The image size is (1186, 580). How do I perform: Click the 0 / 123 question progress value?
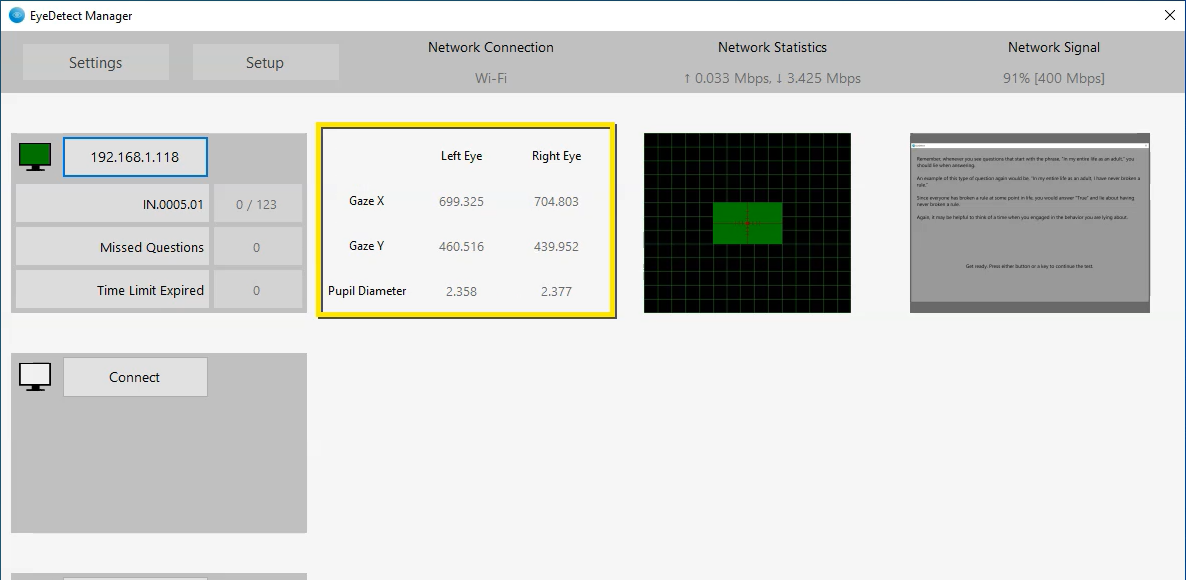[x=256, y=203]
